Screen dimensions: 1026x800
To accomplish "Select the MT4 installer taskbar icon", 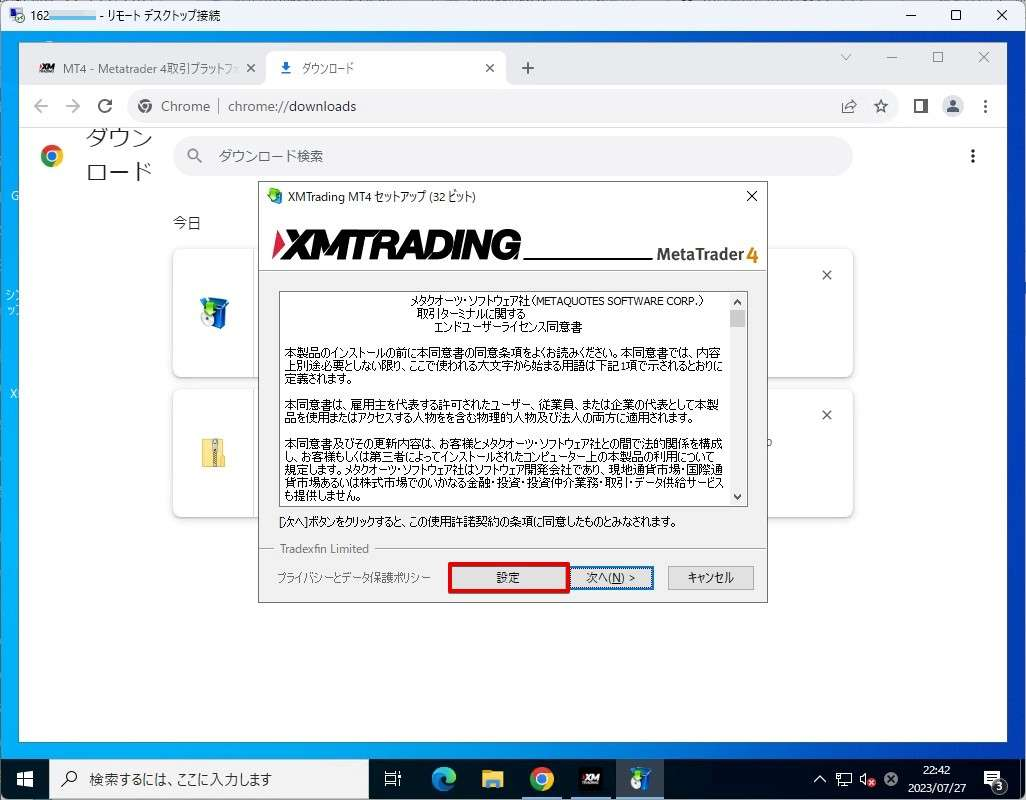I will click(639, 779).
